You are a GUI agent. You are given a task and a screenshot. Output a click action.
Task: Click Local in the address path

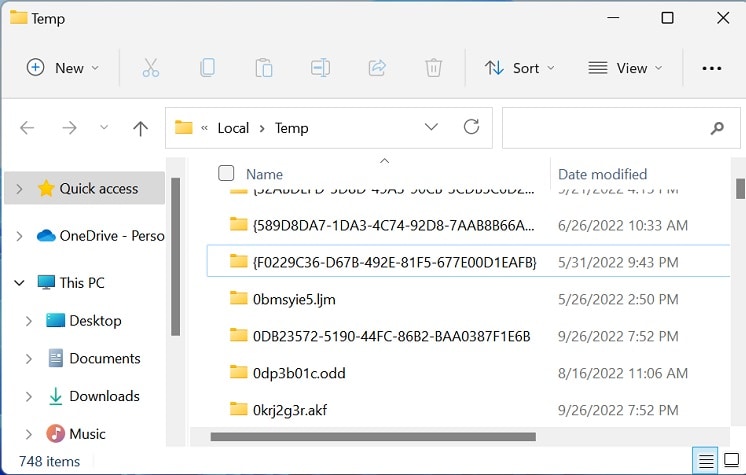pos(233,128)
